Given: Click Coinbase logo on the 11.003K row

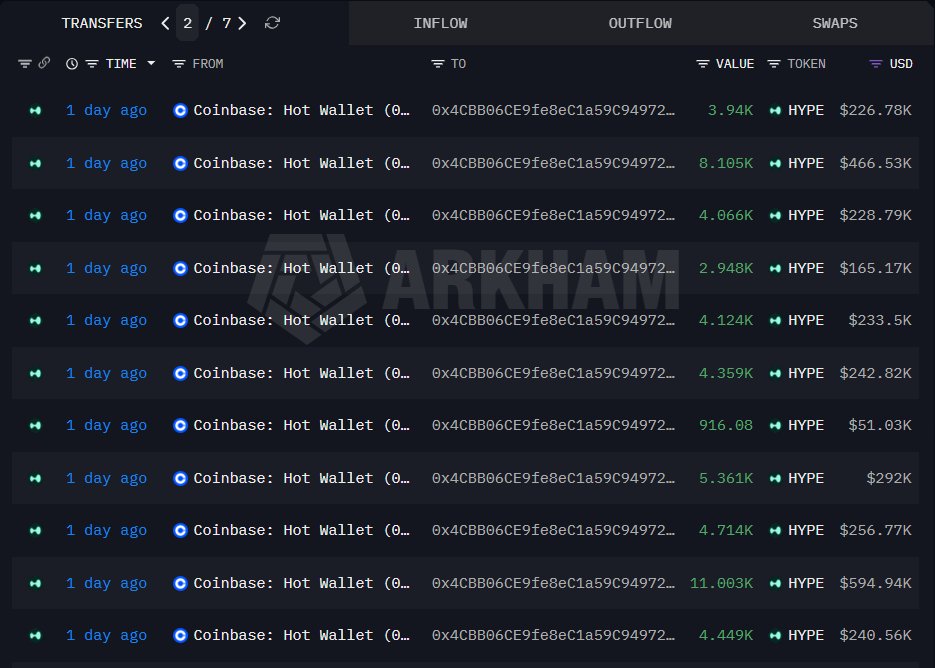Looking at the screenshot, I should click(x=180, y=583).
